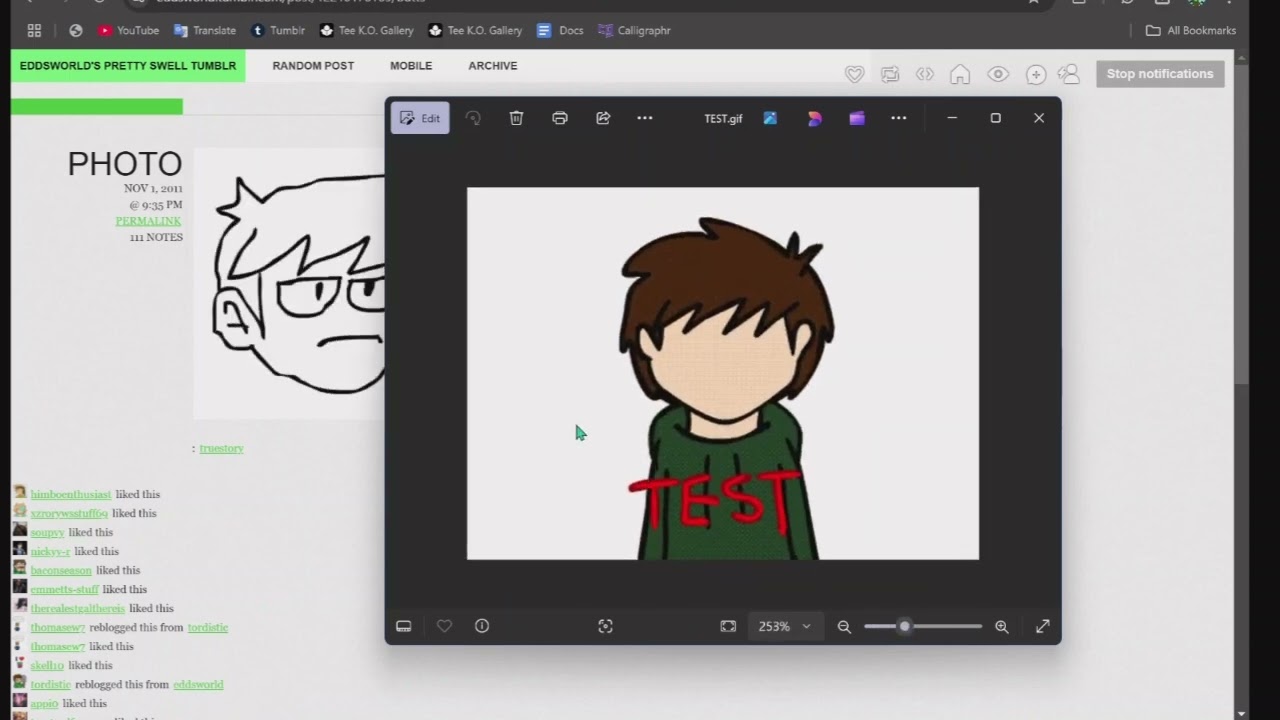Toggle the filmstrip icon in Photos bottom bar
The image size is (1280, 720).
[404, 626]
